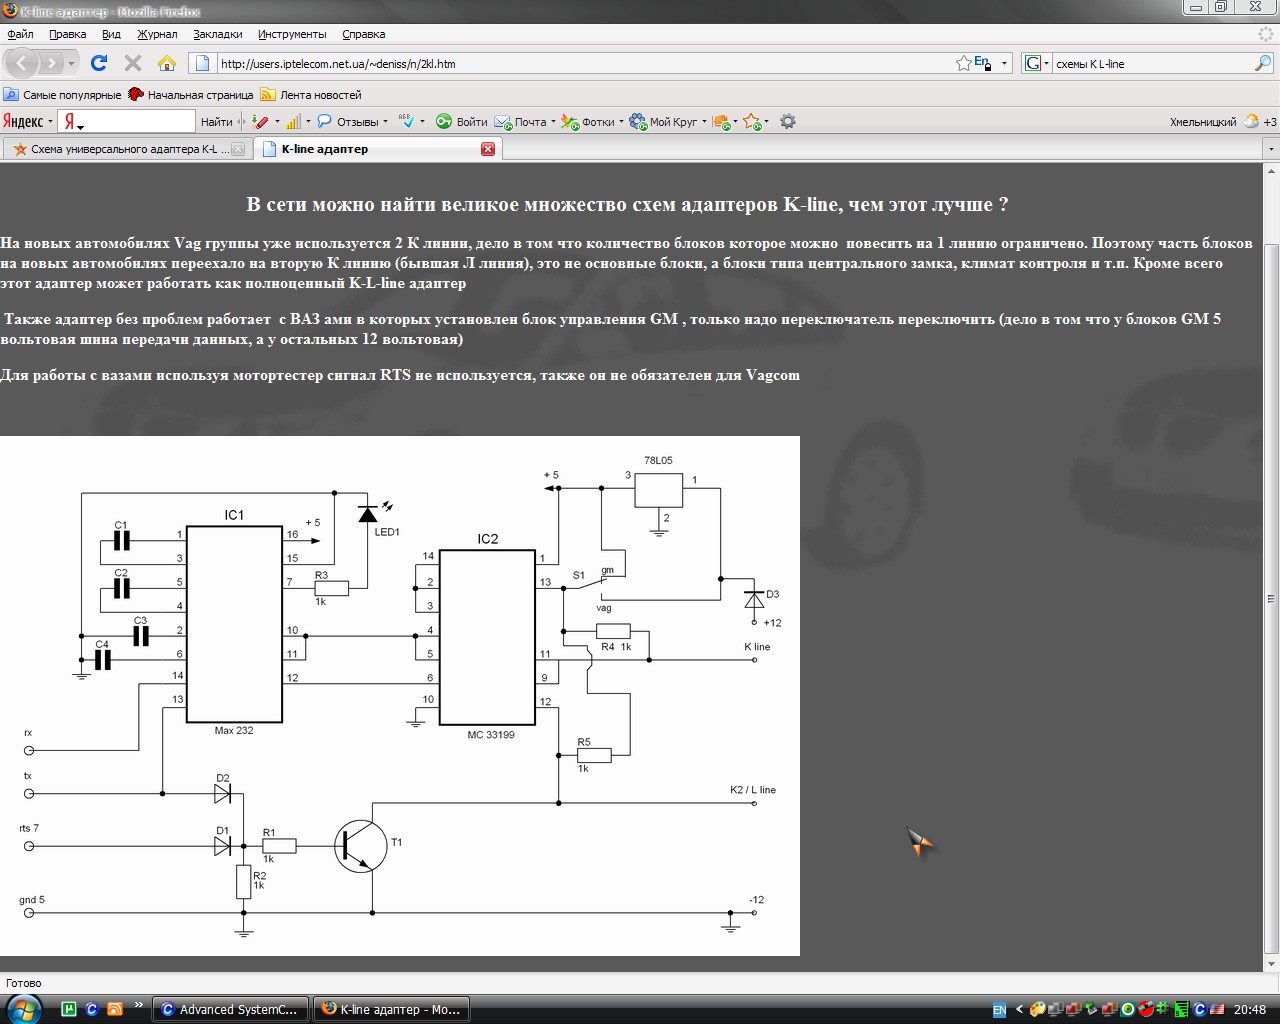Open Yandex bar settings gear icon
This screenshot has width=1280, height=1024.
788,122
